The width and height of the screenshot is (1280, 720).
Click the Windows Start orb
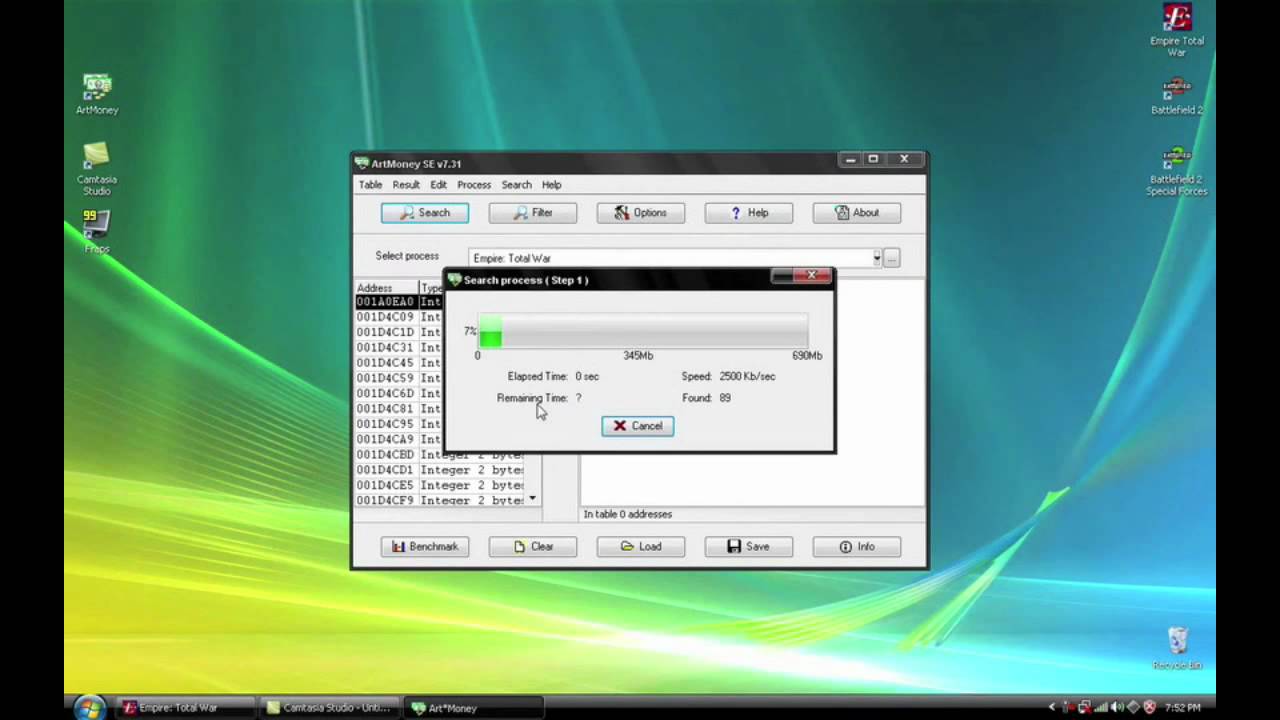coord(88,707)
